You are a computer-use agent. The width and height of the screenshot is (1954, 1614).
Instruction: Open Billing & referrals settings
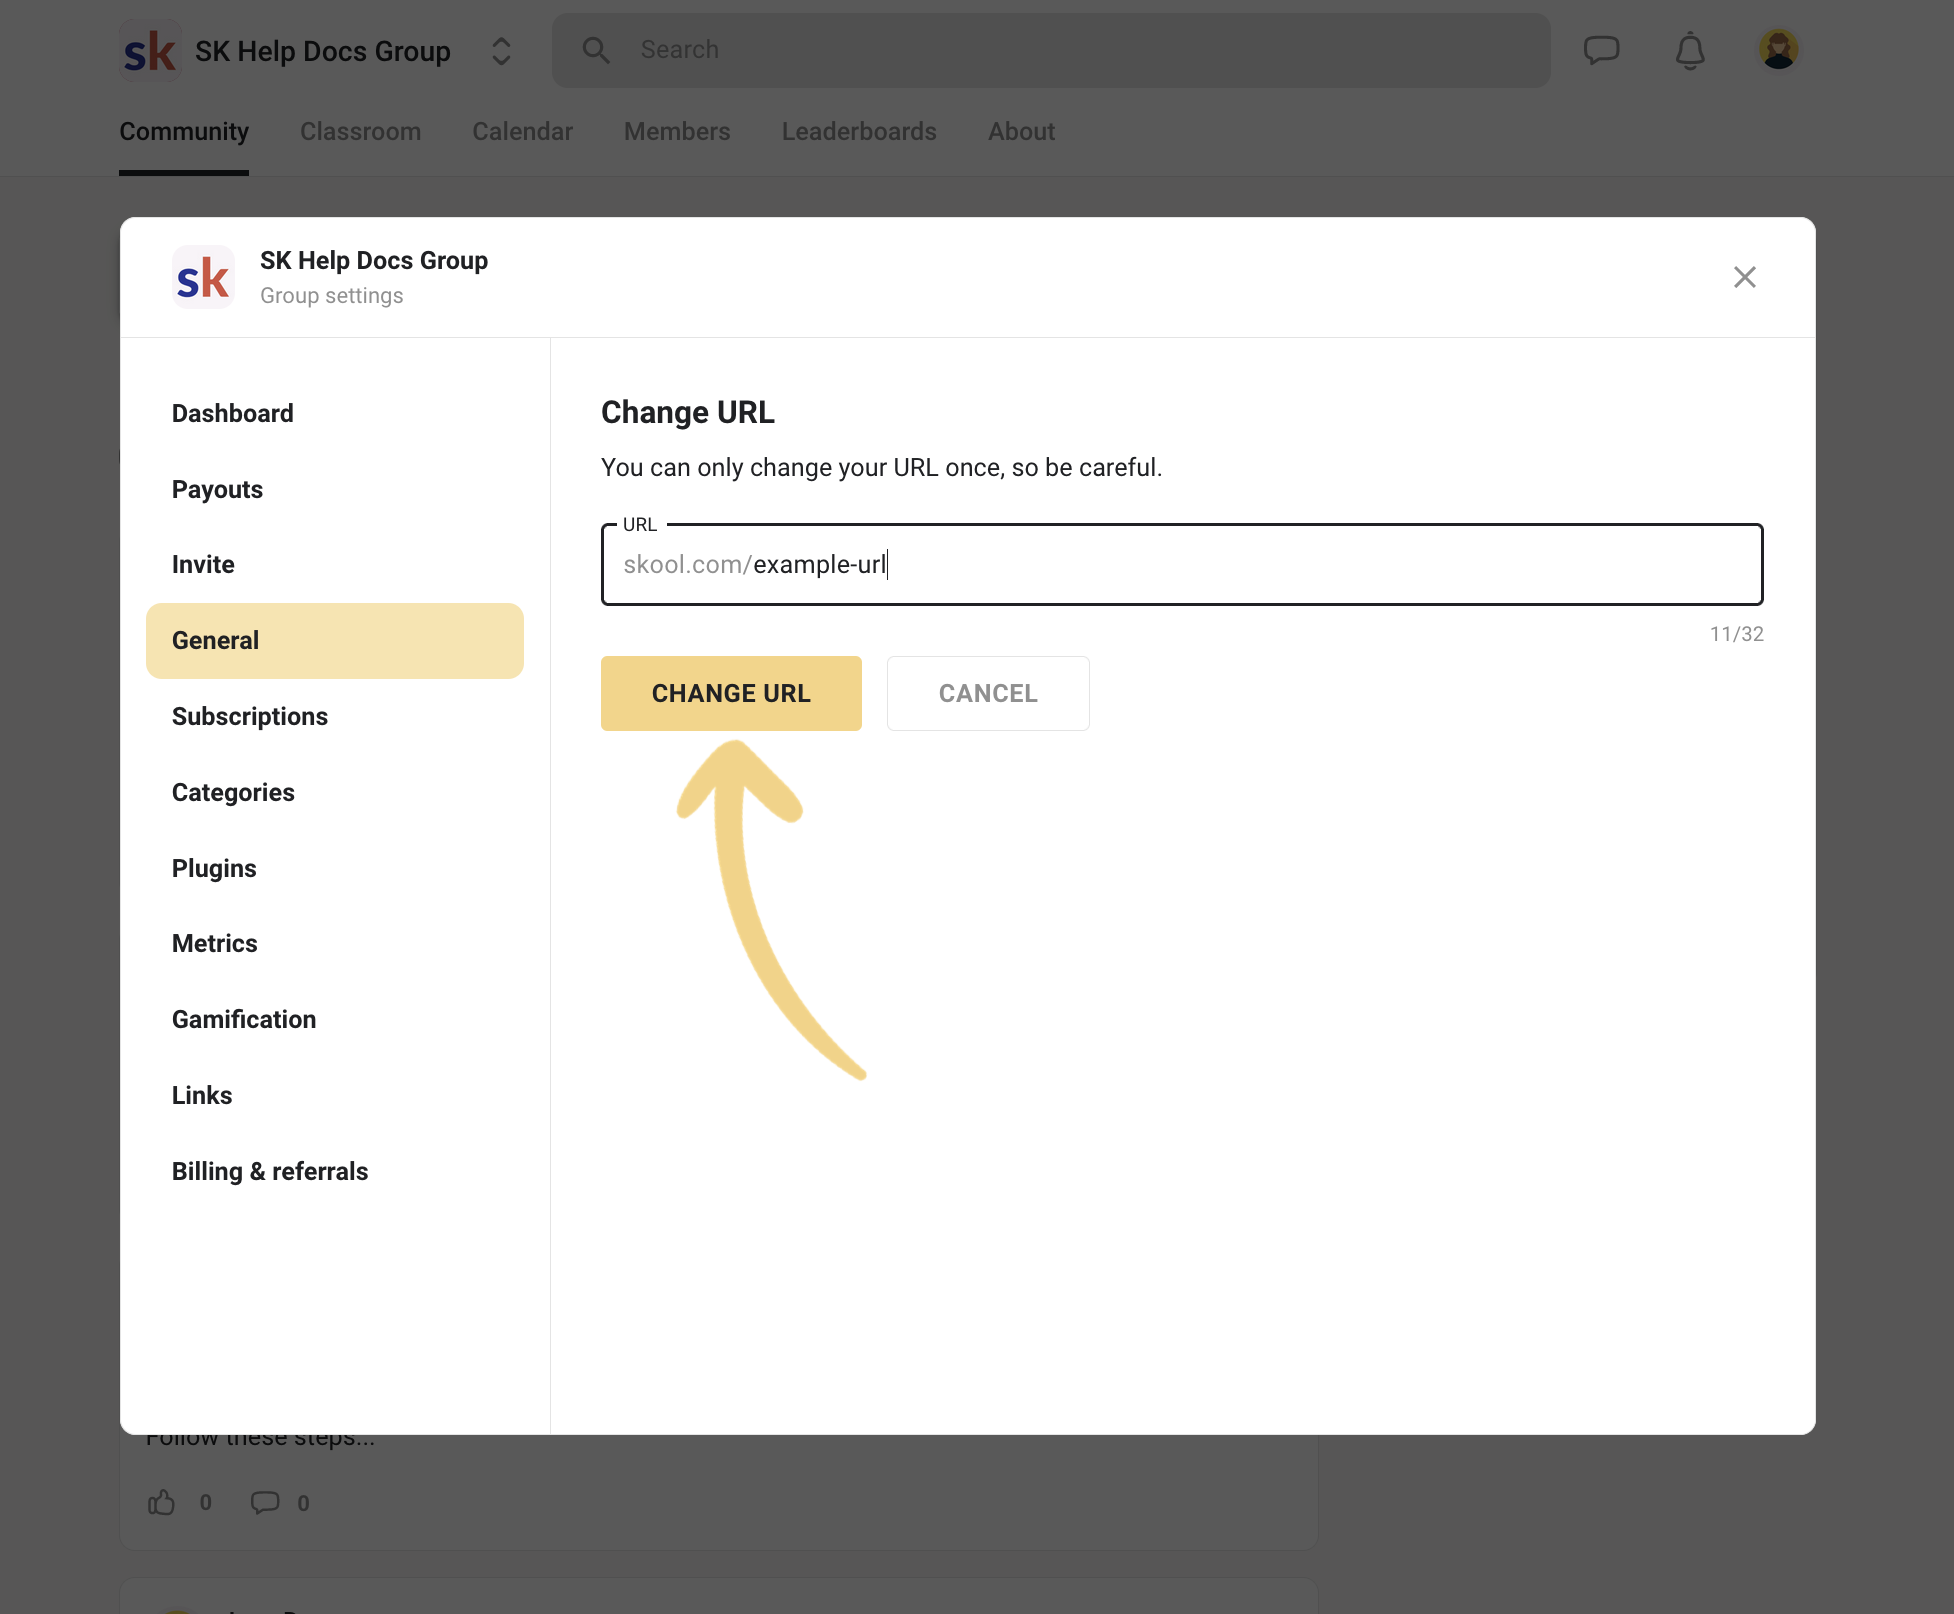click(269, 1171)
